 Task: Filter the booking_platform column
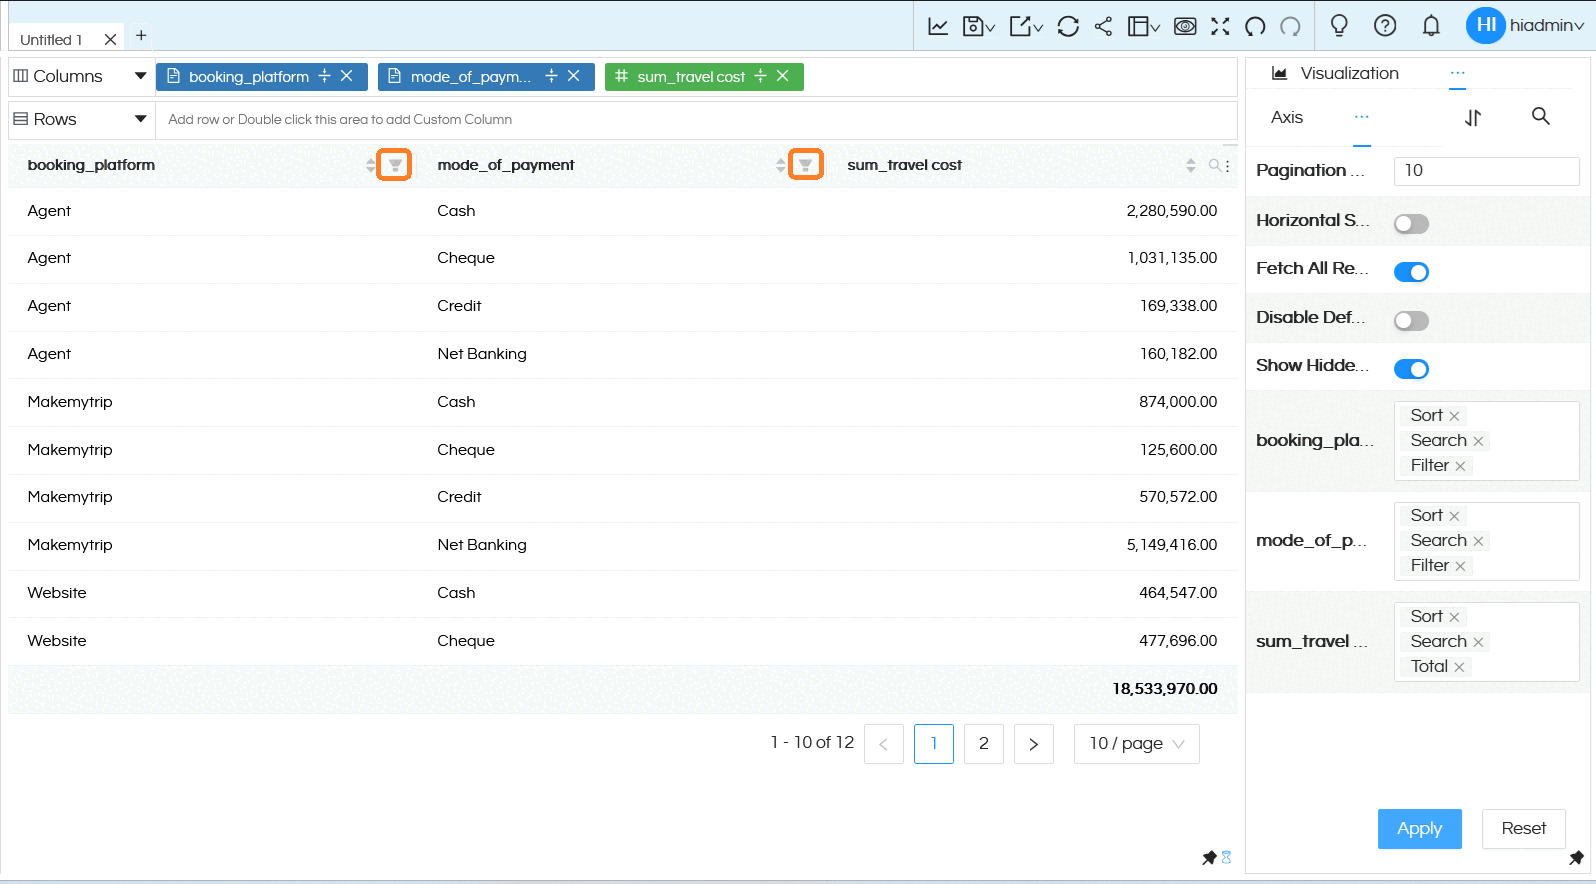click(395, 165)
